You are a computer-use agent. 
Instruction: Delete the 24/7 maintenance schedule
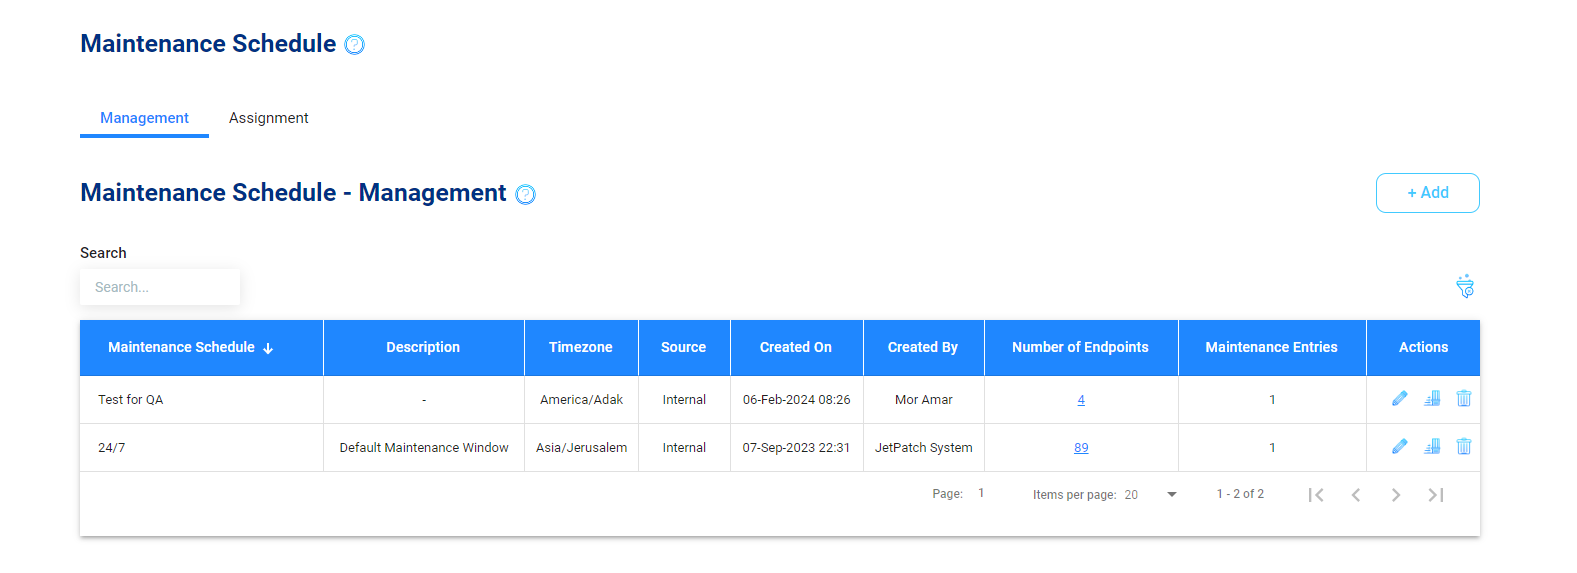click(x=1463, y=447)
